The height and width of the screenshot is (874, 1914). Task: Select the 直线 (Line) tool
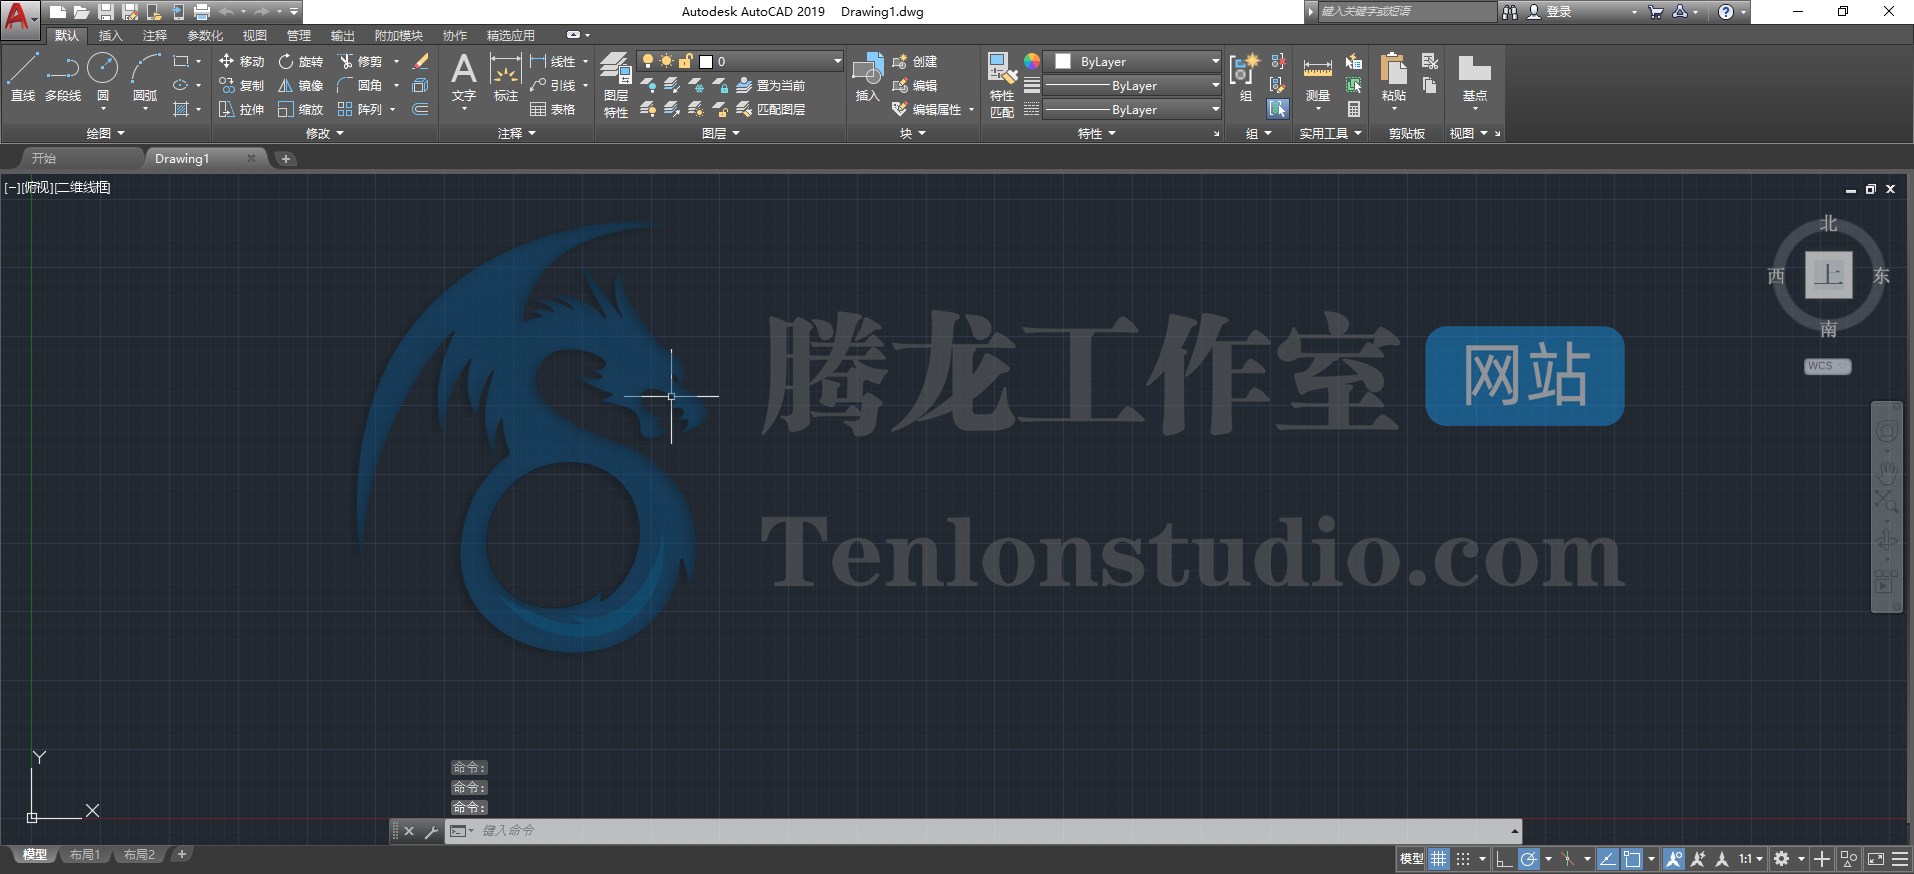pyautogui.click(x=22, y=77)
